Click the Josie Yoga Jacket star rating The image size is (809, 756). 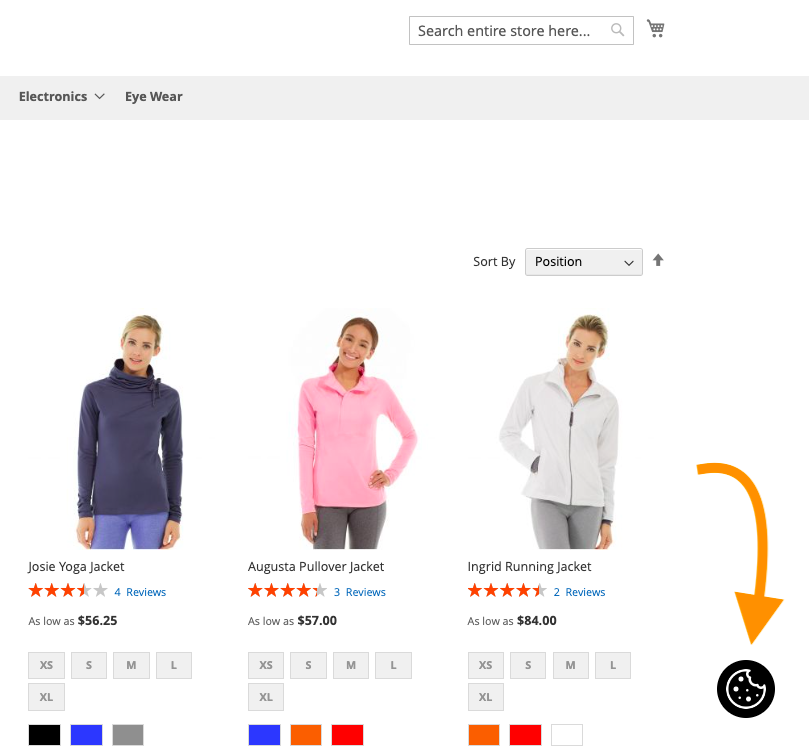[68, 590]
